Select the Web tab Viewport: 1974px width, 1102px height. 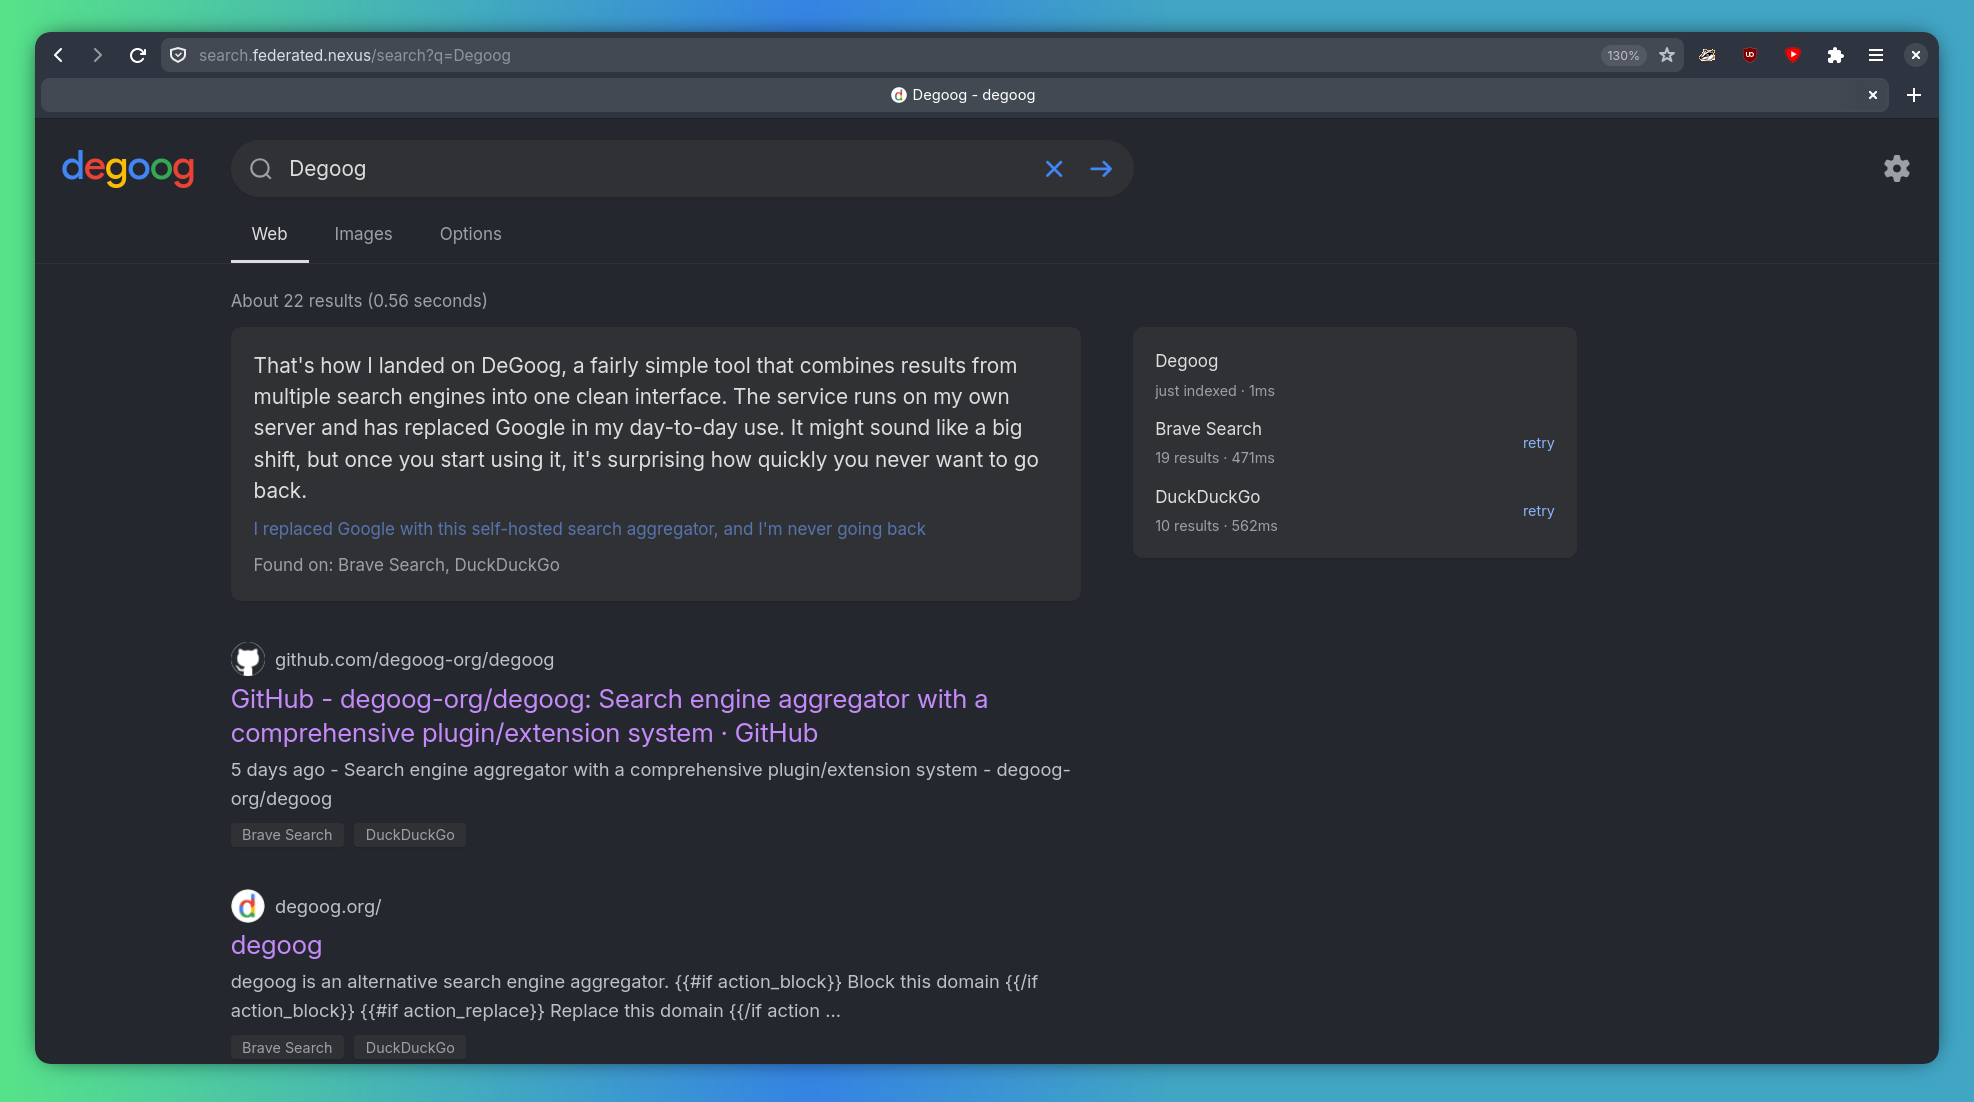[270, 234]
